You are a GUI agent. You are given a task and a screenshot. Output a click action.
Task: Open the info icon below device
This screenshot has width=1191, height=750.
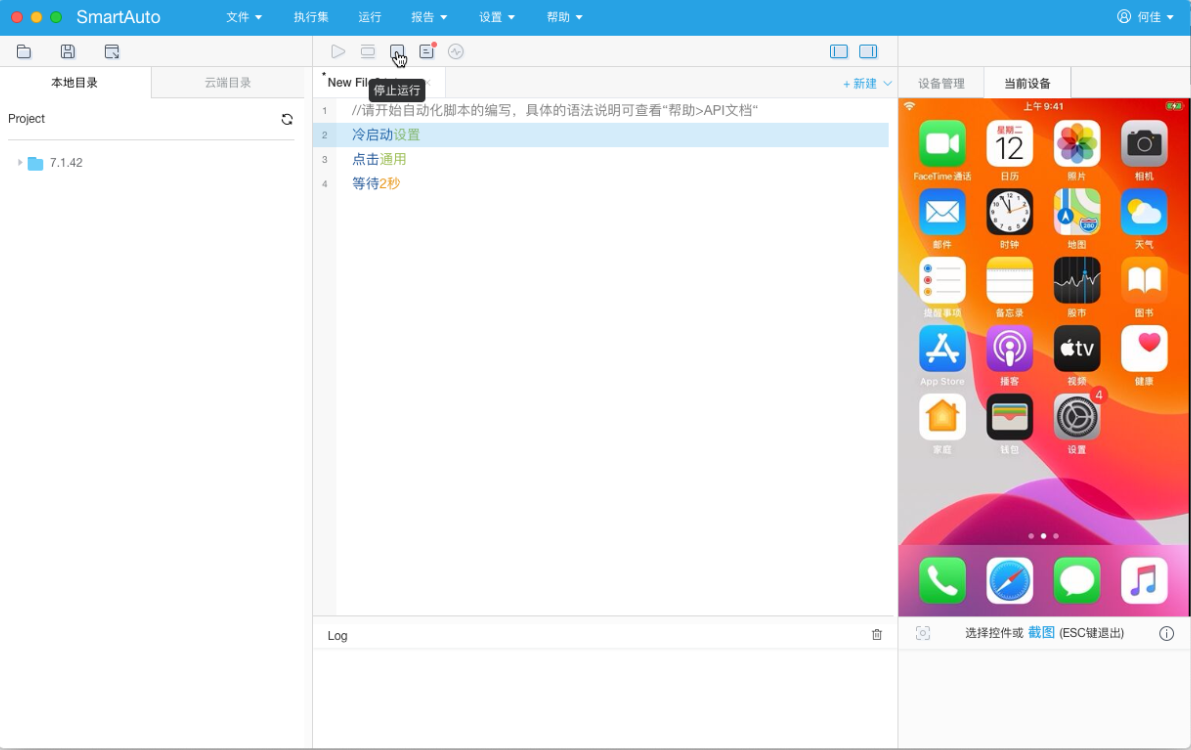[x=1167, y=633]
